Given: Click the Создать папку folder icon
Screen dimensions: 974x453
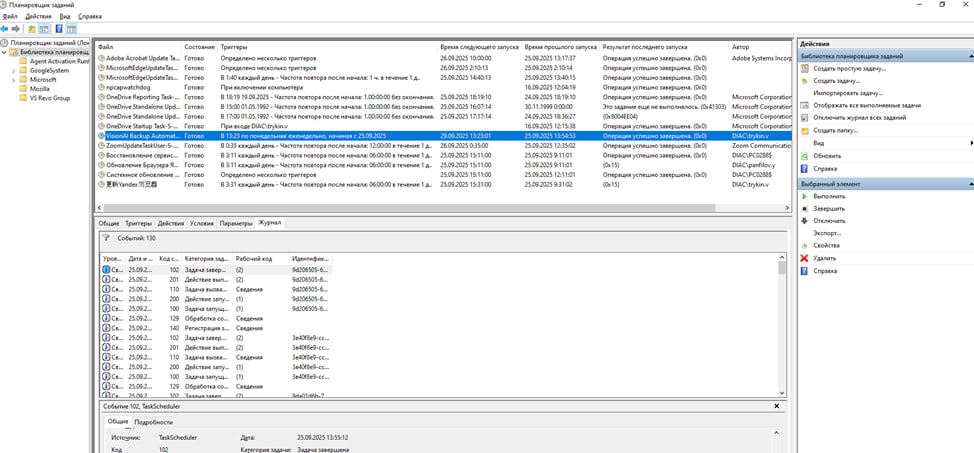Looking at the screenshot, I should click(804, 131).
